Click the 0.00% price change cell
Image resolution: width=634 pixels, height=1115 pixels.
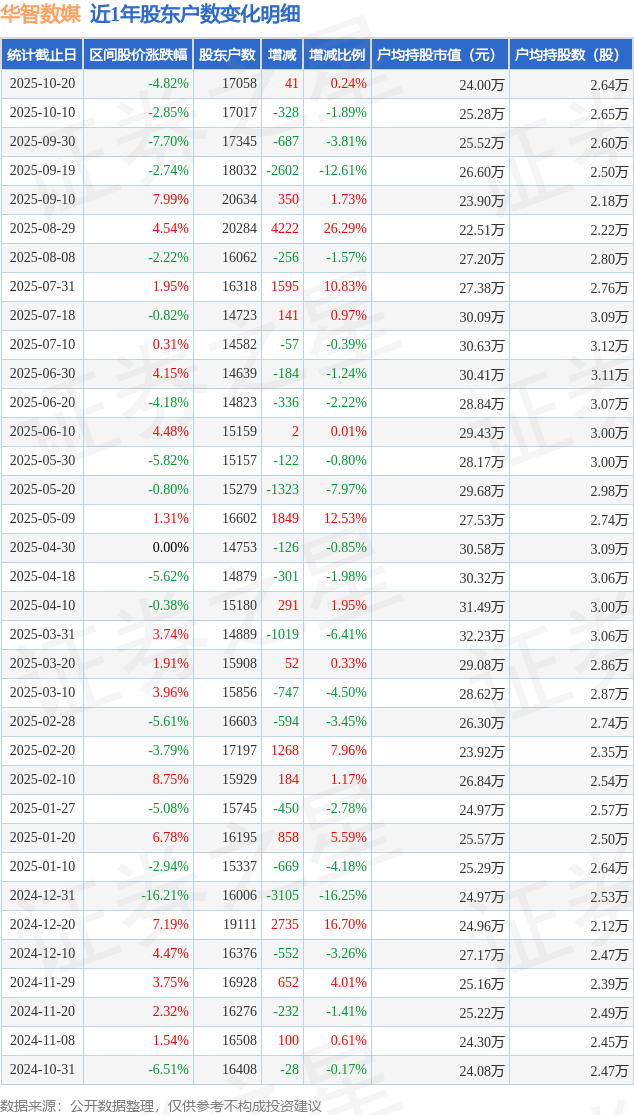click(x=170, y=547)
